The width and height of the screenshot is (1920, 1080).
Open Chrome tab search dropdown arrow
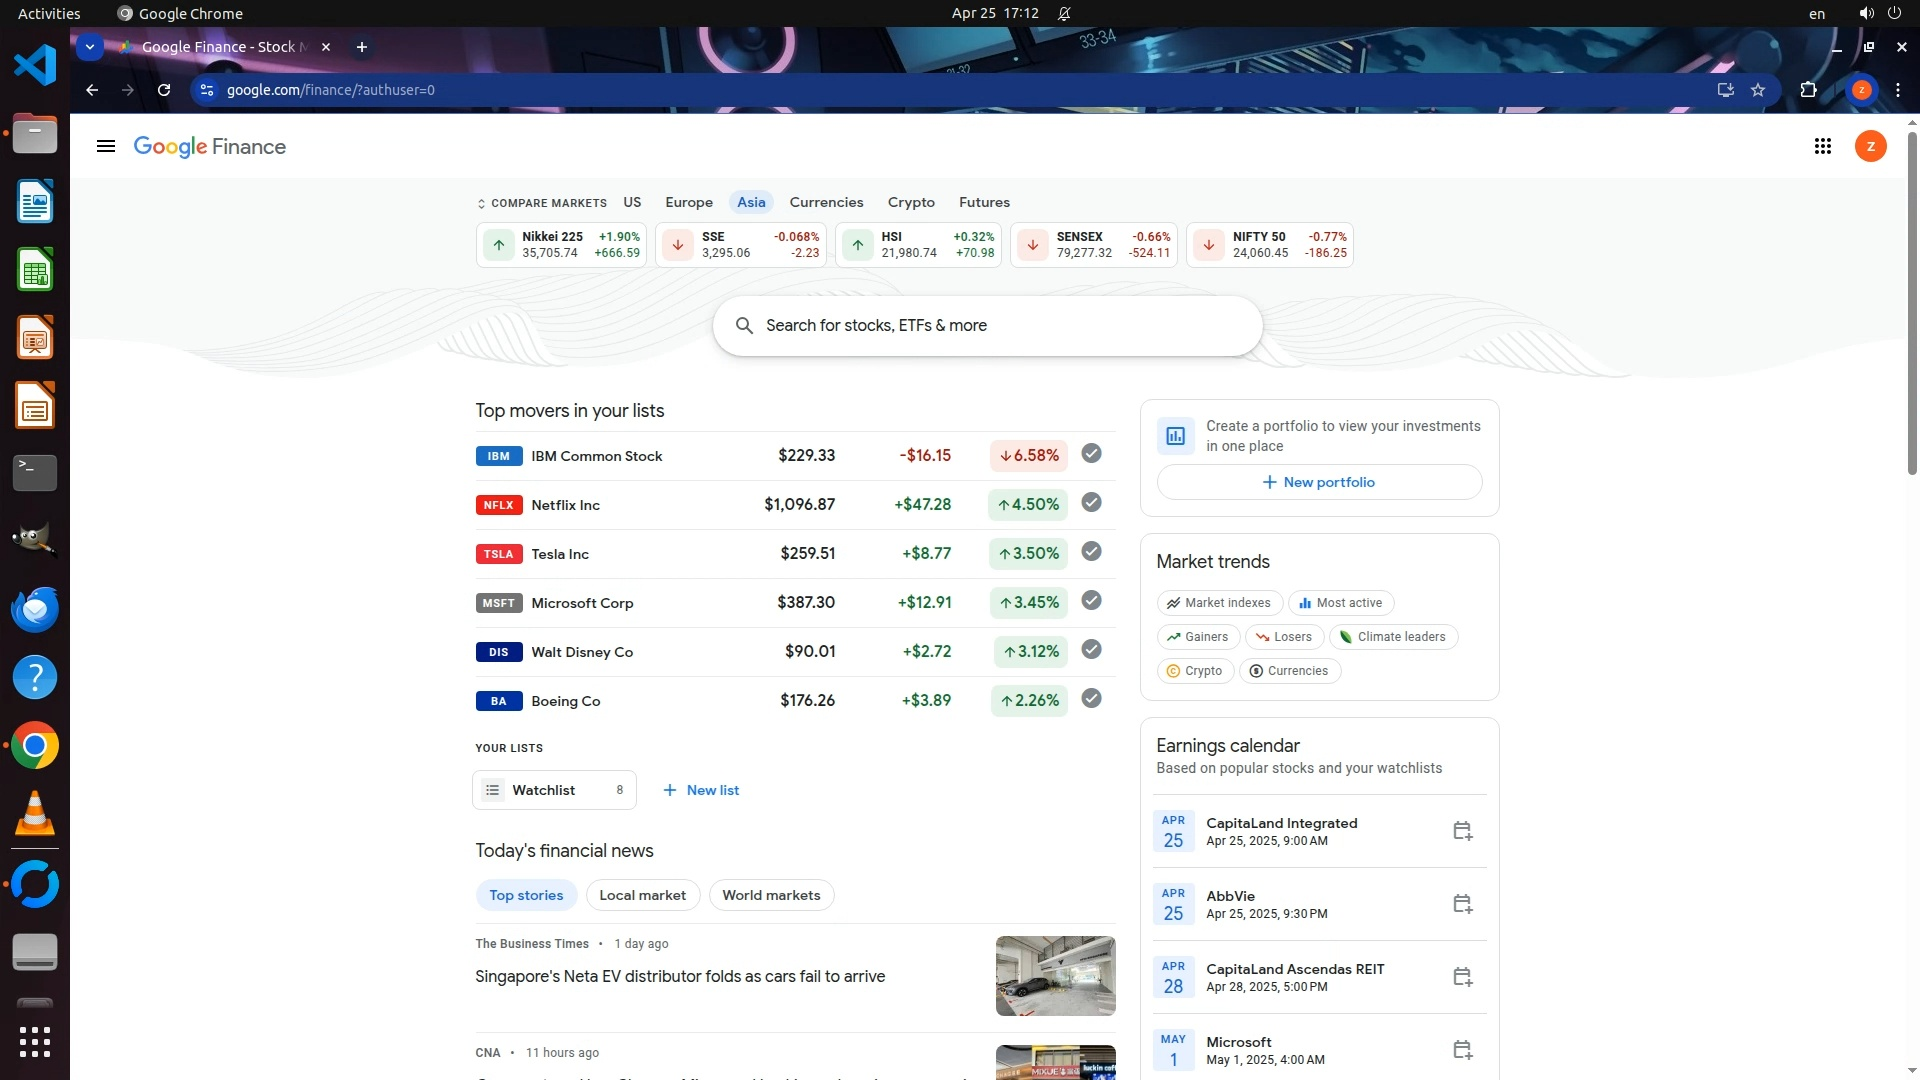point(90,47)
